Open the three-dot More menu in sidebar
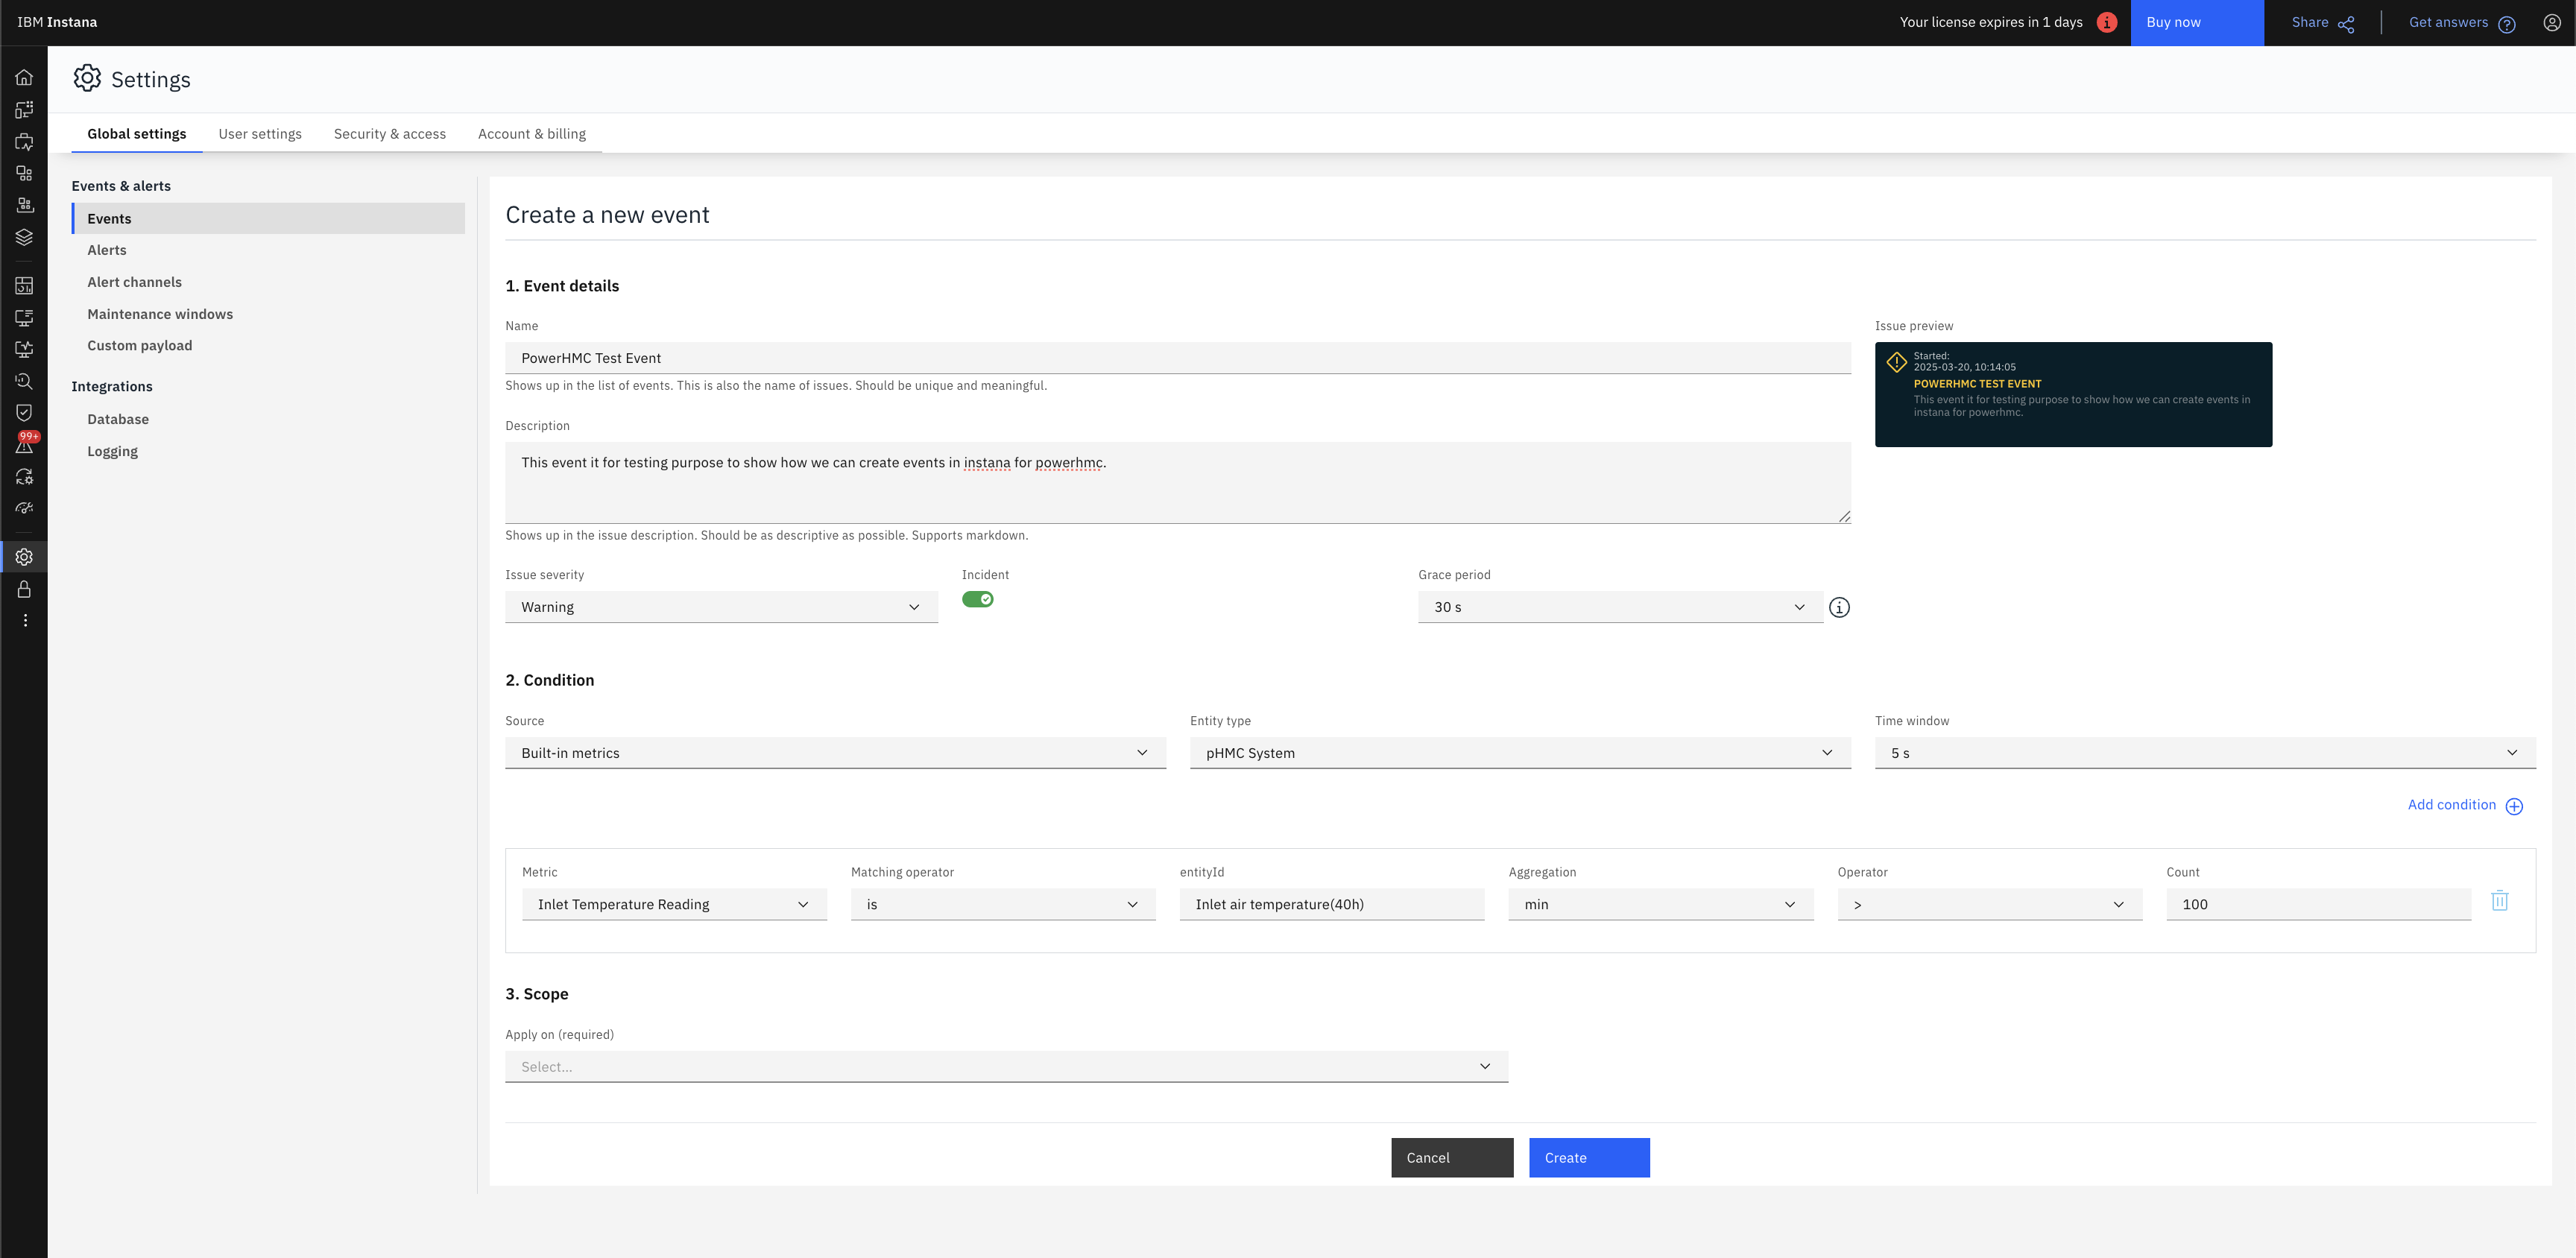Image resolution: width=2576 pixels, height=1258 pixels. 24,621
